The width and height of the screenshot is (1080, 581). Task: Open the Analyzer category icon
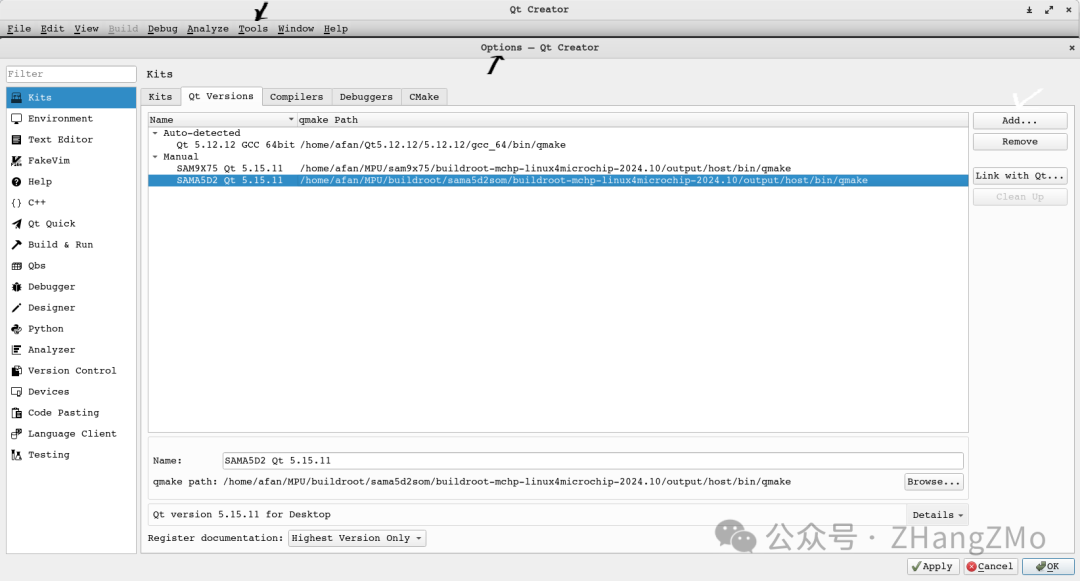(17, 350)
